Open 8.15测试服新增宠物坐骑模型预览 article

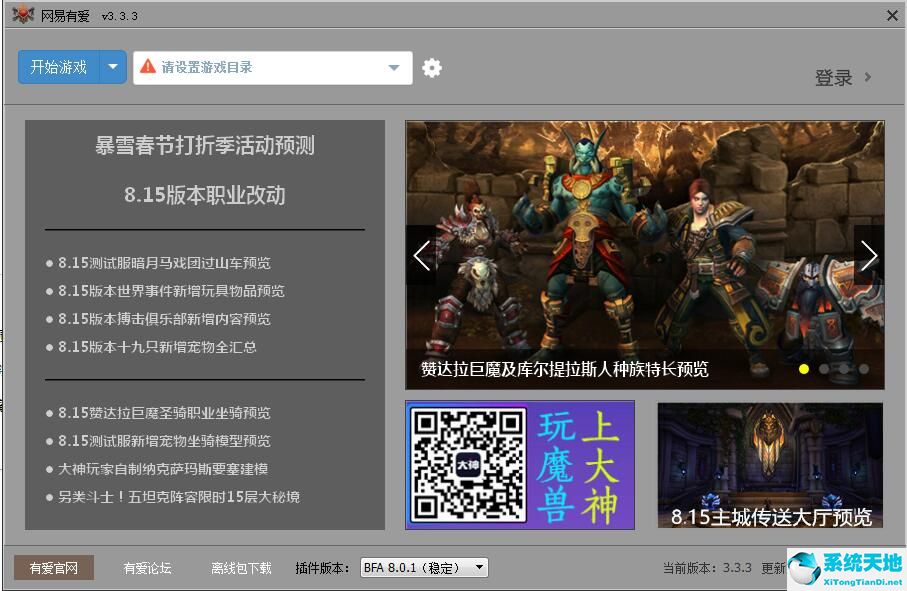[x=164, y=441]
